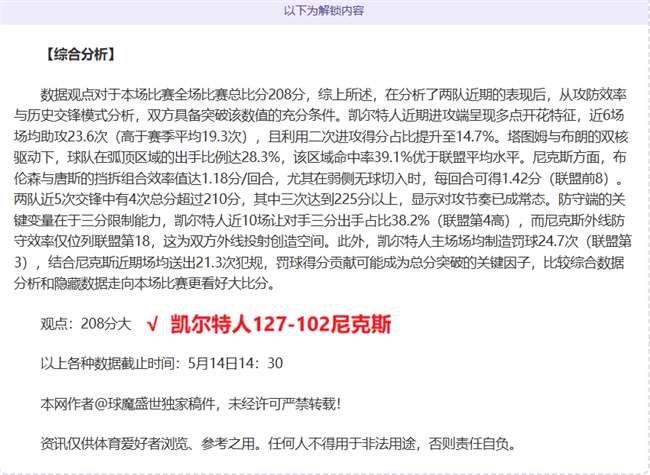Click the final line 分析和隐藏数据走向本场比赛更看好大比分

click(145, 284)
